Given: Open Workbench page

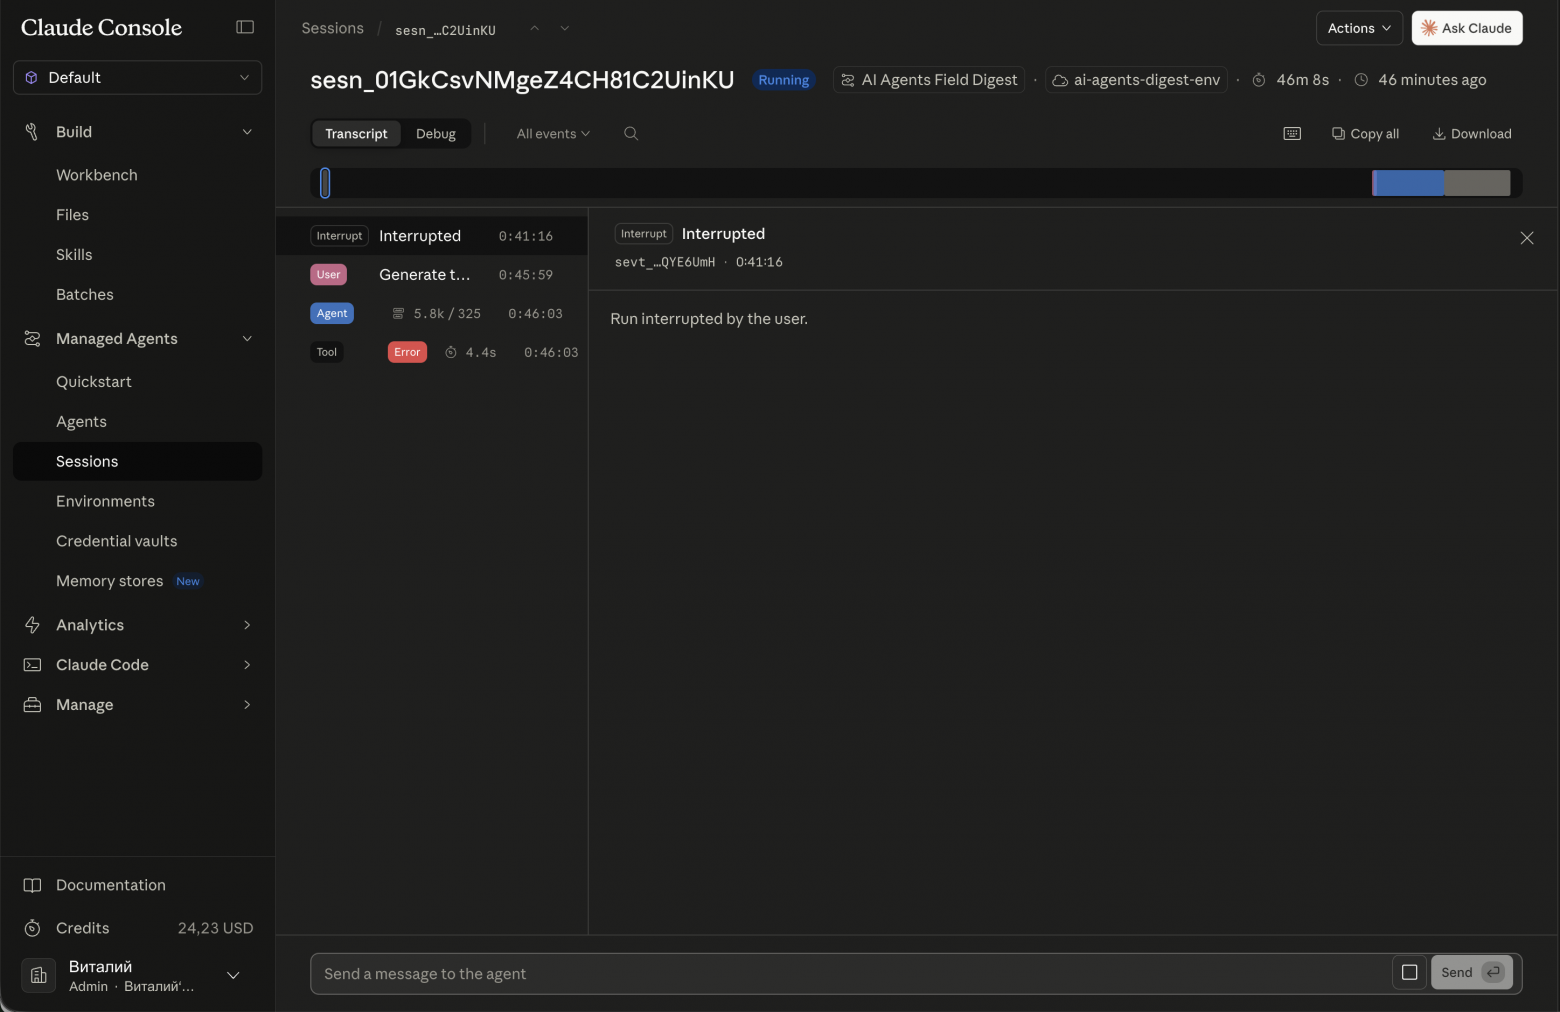Looking at the screenshot, I should click(x=97, y=175).
